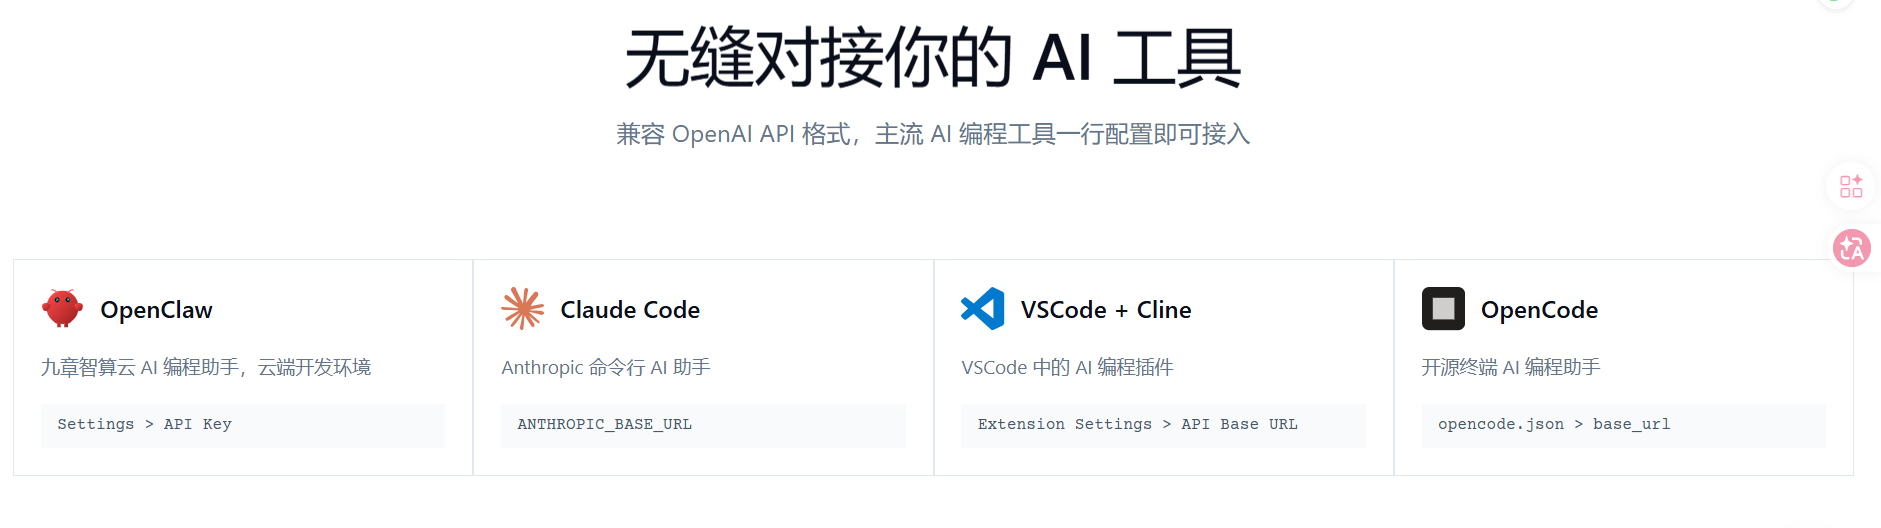Image resolution: width=1881 pixels, height=528 pixels.
Task: Click the black OpenCode square icon
Action: [x=1443, y=309]
